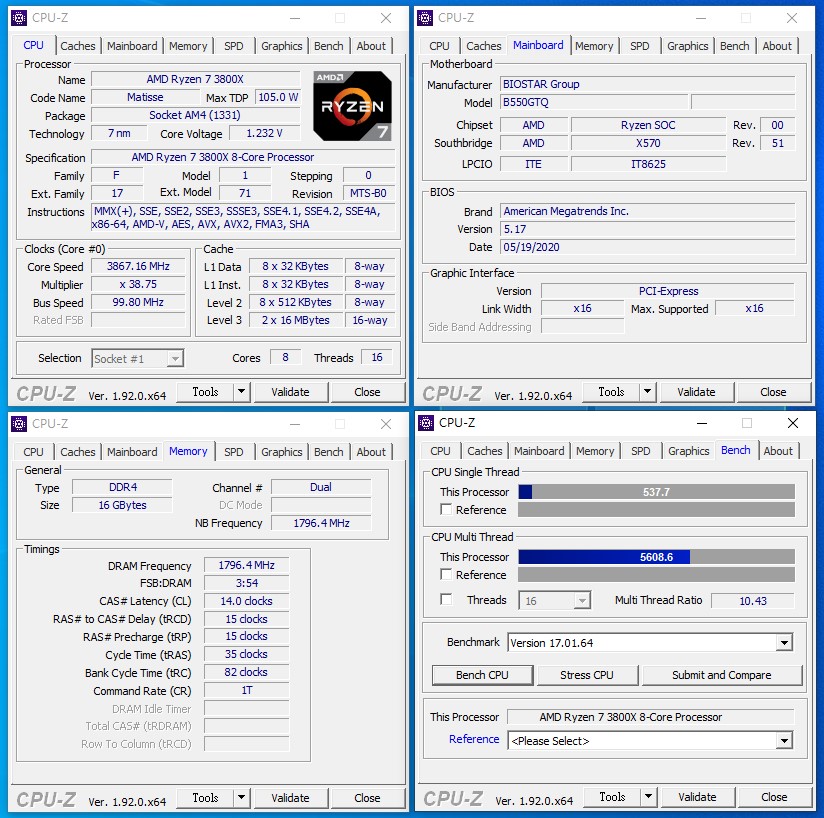The image size is (824, 818).
Task: Close the Memory window with the title bar X
Action: 386,424
